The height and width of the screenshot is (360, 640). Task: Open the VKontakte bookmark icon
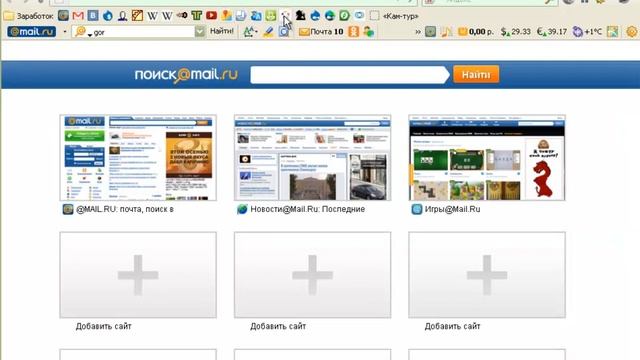[93, 16]
